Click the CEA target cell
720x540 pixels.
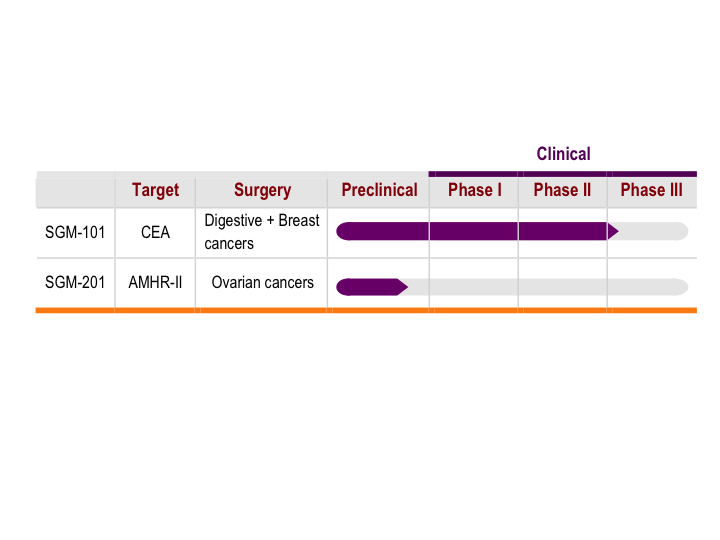(x=155, y=232)
